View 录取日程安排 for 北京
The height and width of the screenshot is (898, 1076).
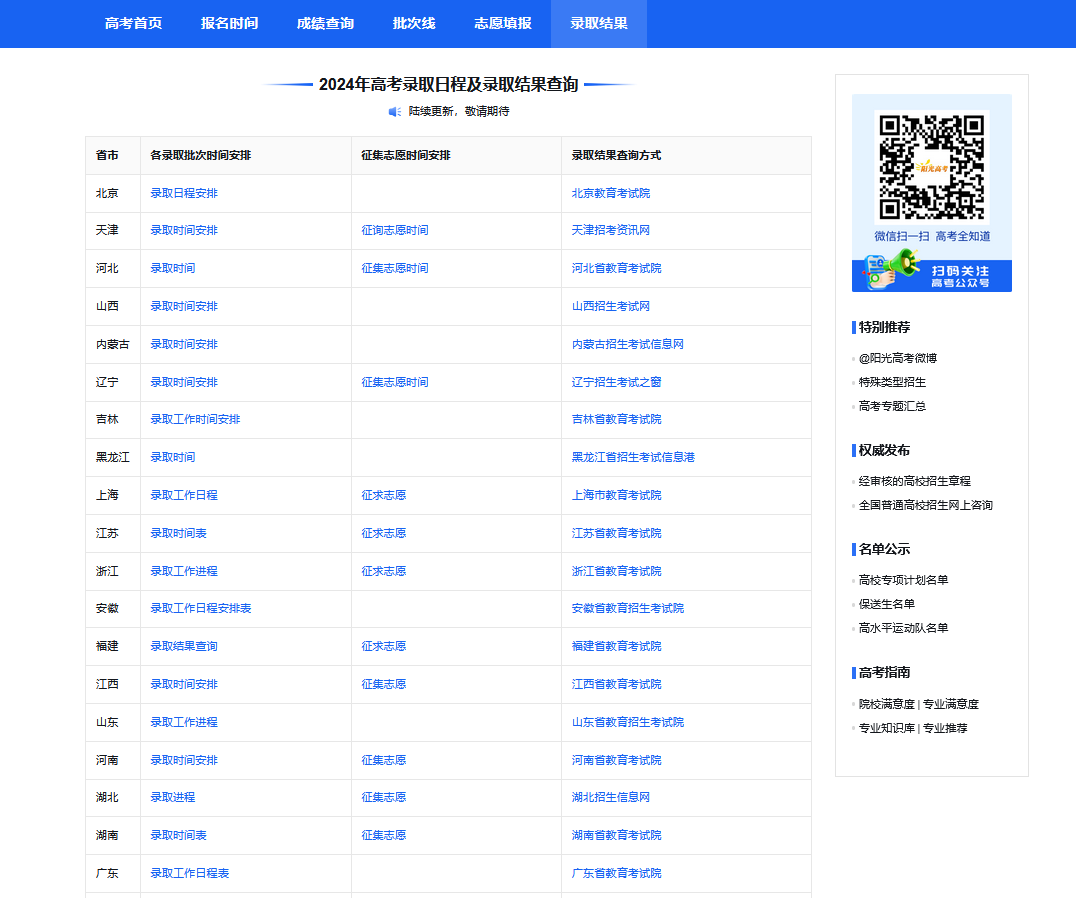click(184, 192)
